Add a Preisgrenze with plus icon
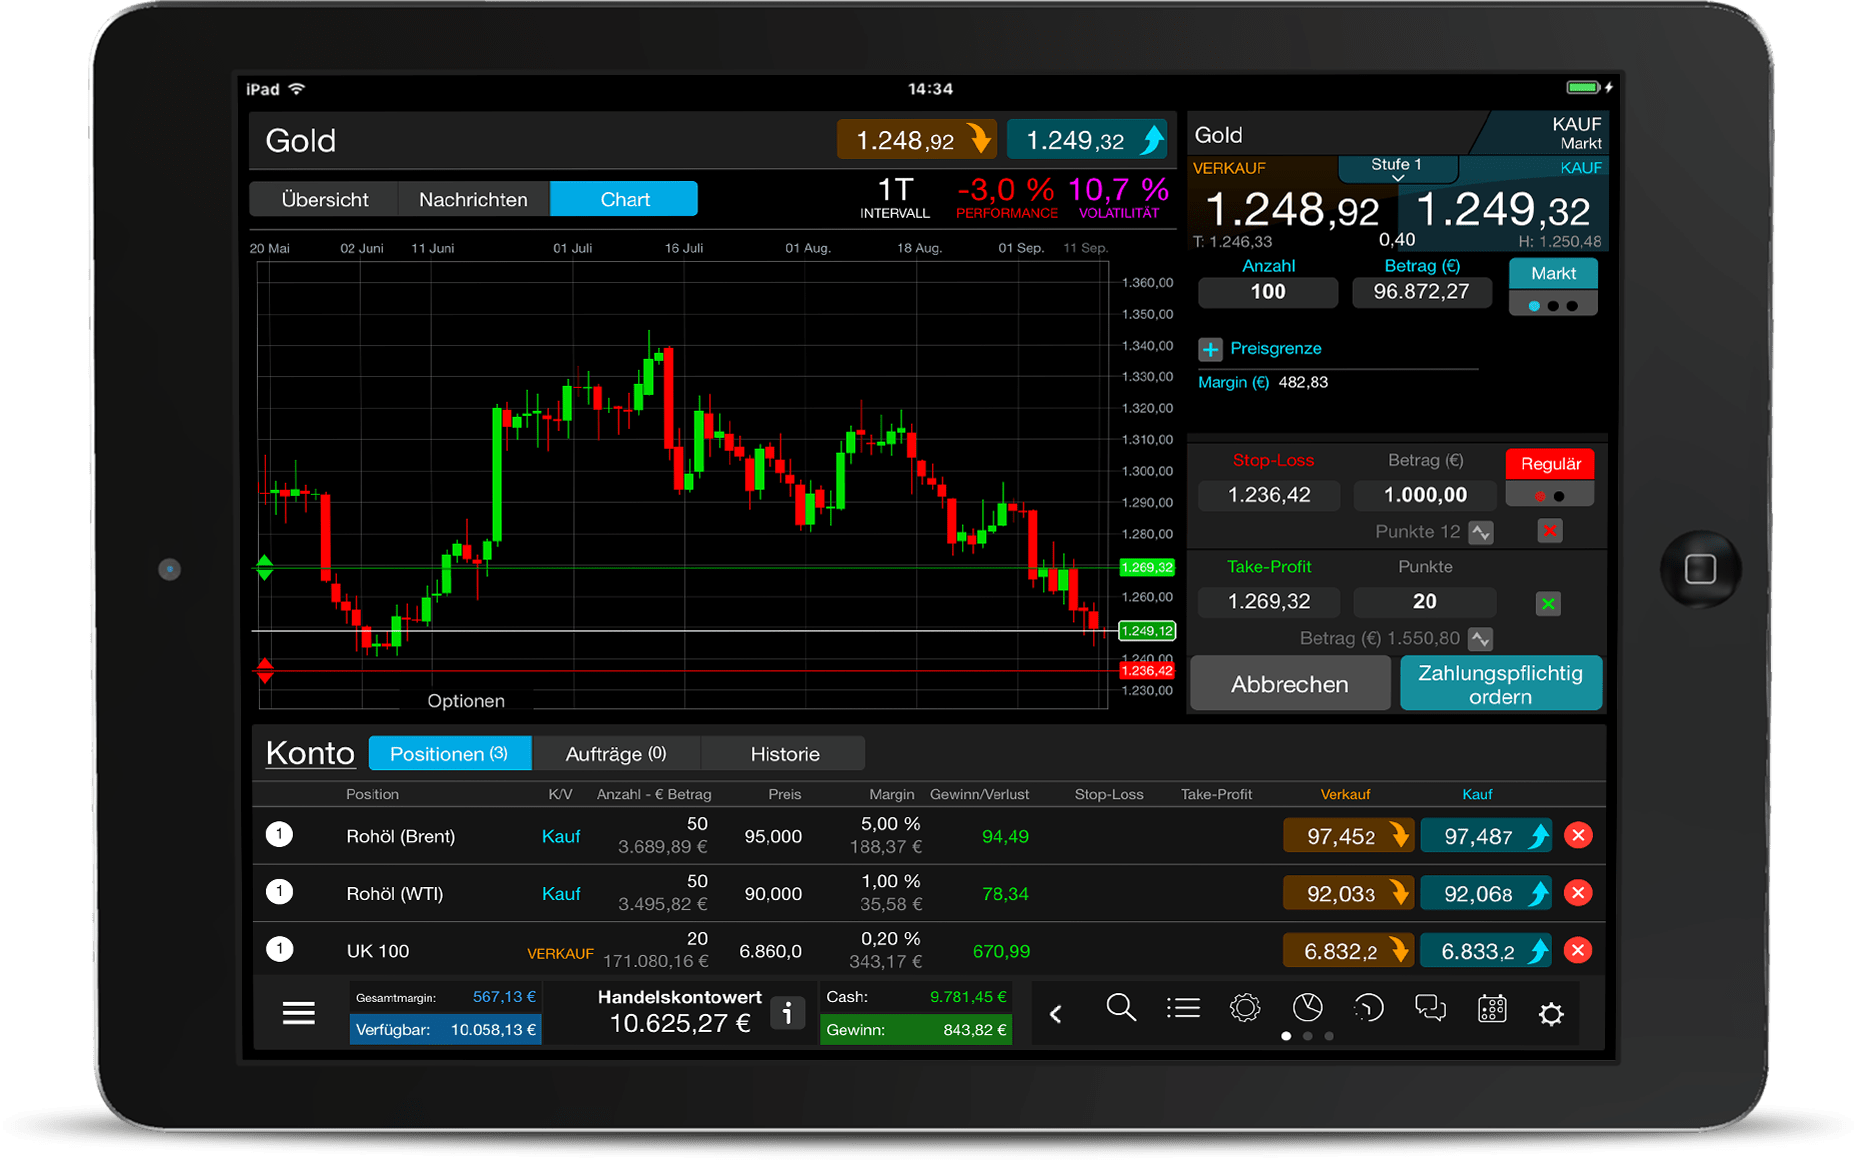Viewport: 1857px width, 1160px height. point(1210,349)
